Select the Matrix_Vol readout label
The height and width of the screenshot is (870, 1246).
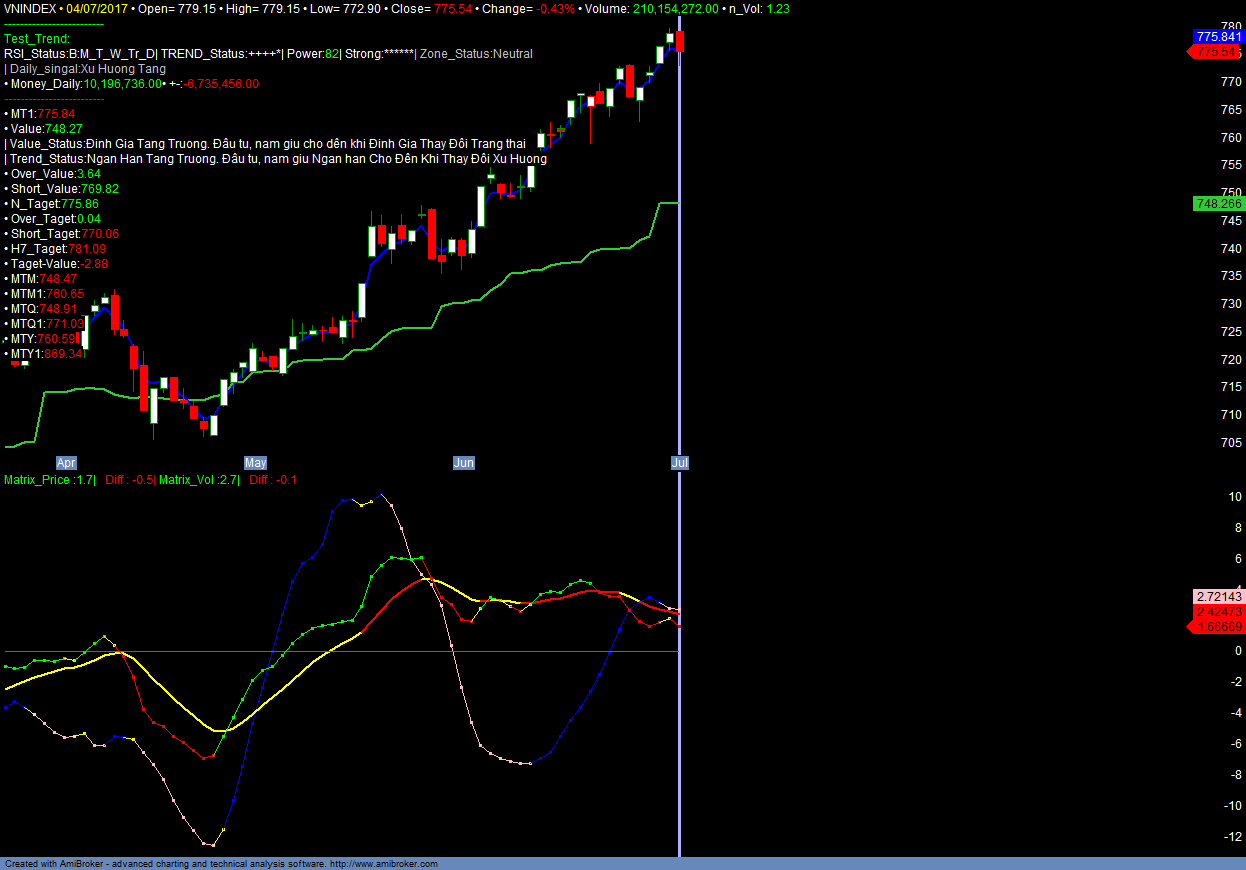tap(198, 480)
